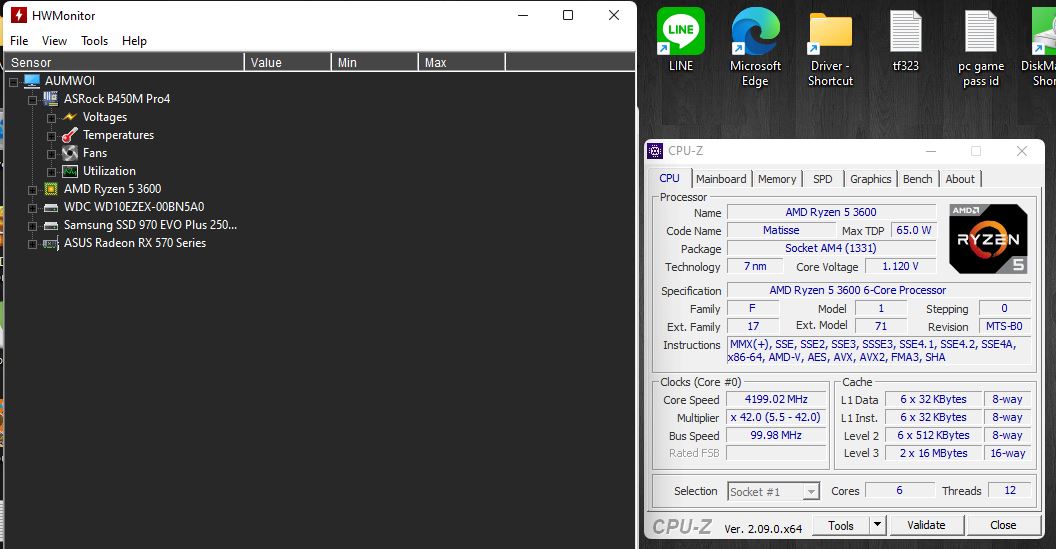Click the Threads value 12

pyautogui.click(x=1010, y=490)
